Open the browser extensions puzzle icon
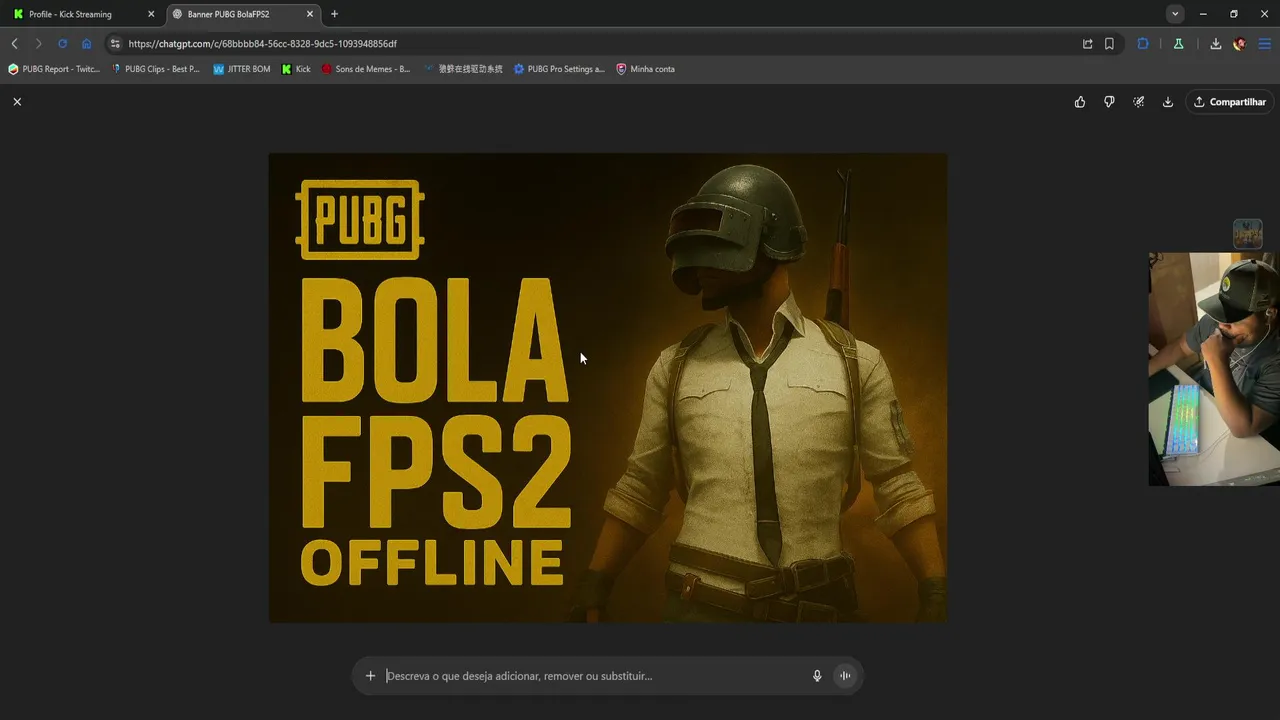This screenshot has width=1280, height=720. pos(1143,44)
